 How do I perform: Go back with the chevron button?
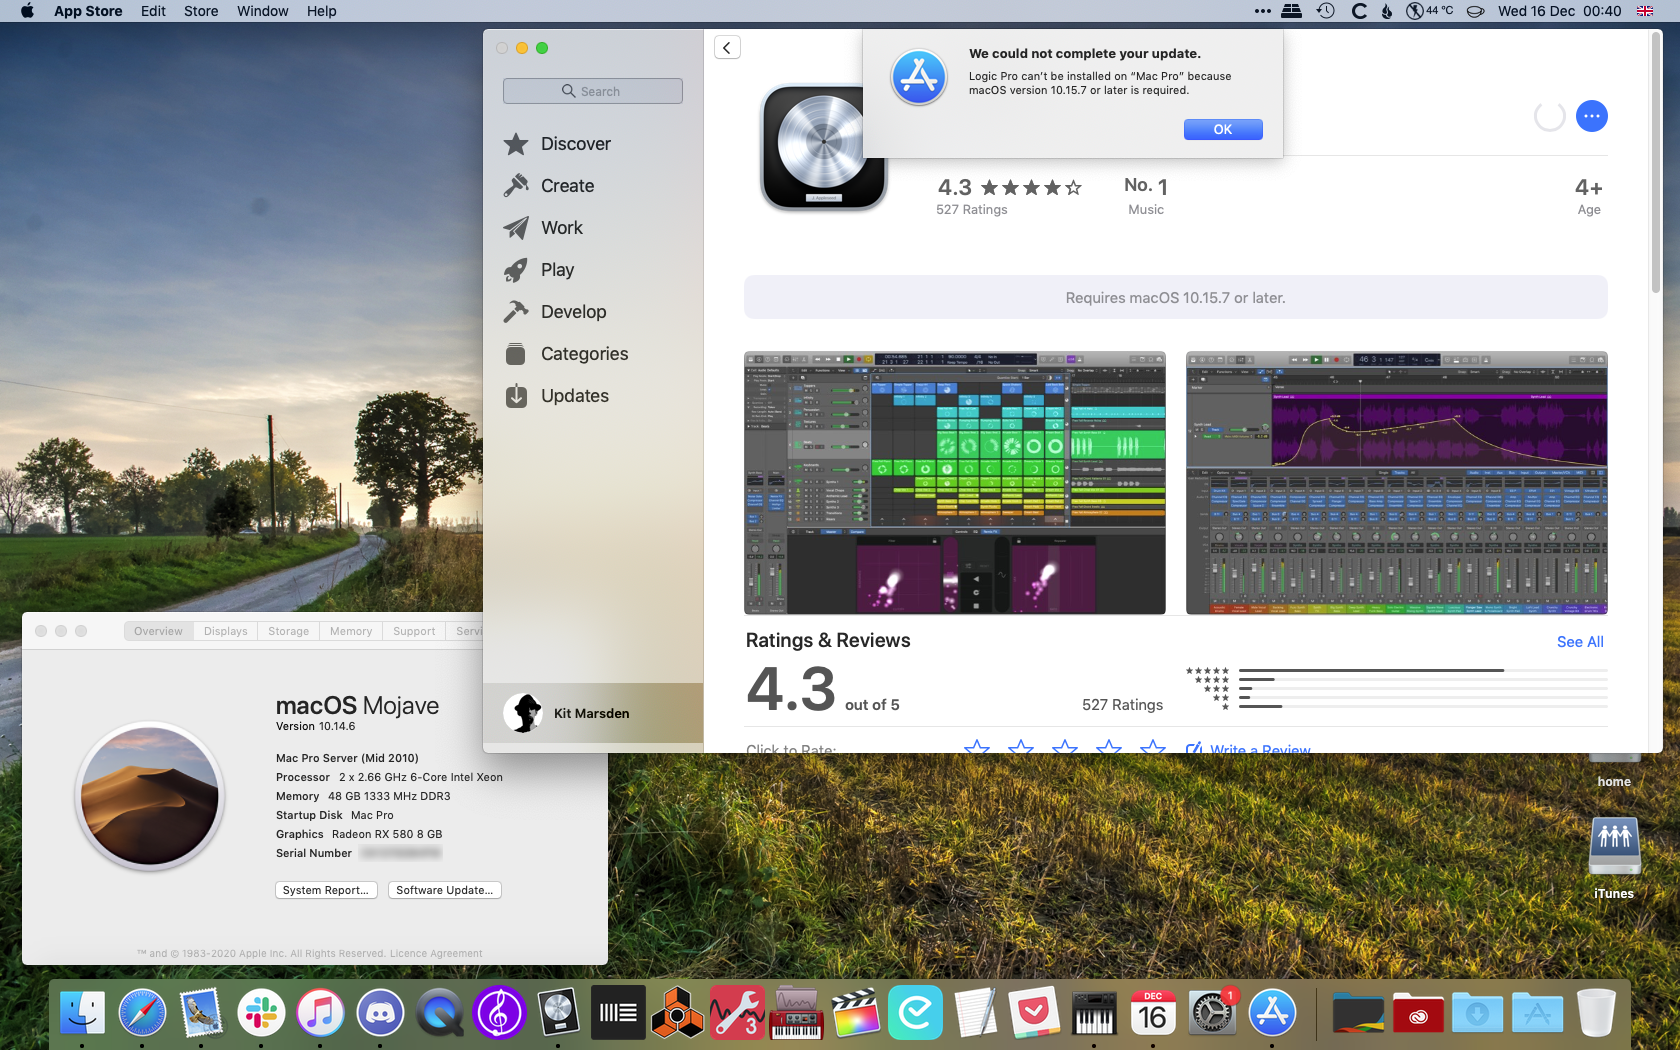coord(727,47)
